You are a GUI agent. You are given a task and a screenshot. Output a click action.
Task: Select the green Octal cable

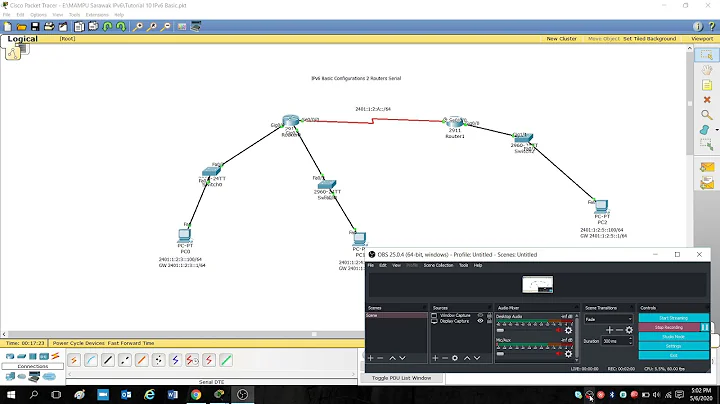(226, 360)
